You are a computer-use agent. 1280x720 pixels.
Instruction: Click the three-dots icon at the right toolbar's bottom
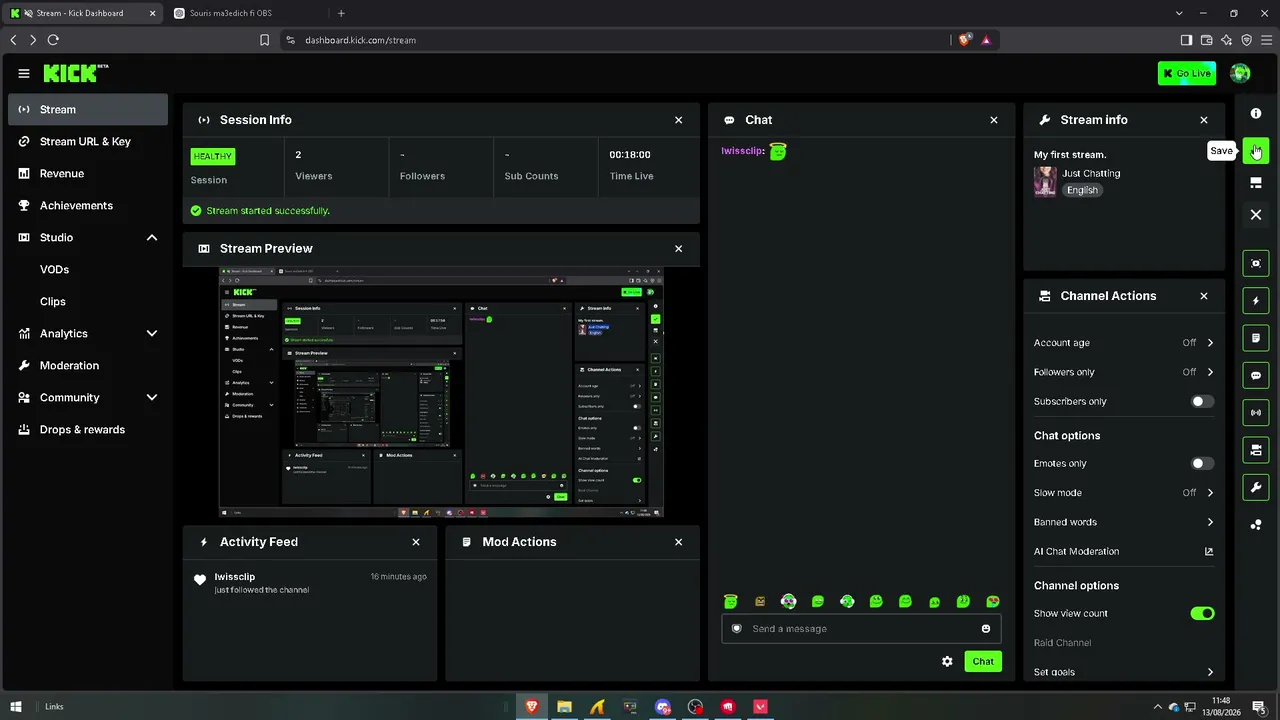pyautogui.click(x=1256, y=525)
